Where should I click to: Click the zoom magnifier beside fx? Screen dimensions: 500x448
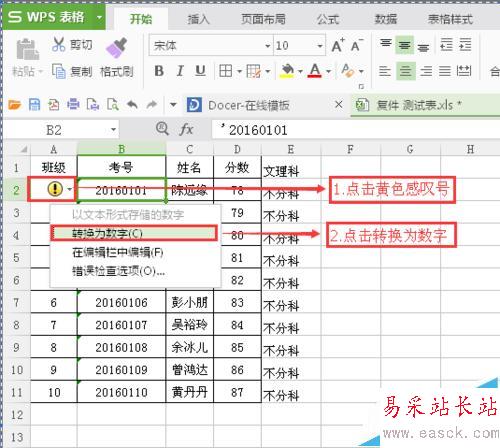[x=162, y=129]
